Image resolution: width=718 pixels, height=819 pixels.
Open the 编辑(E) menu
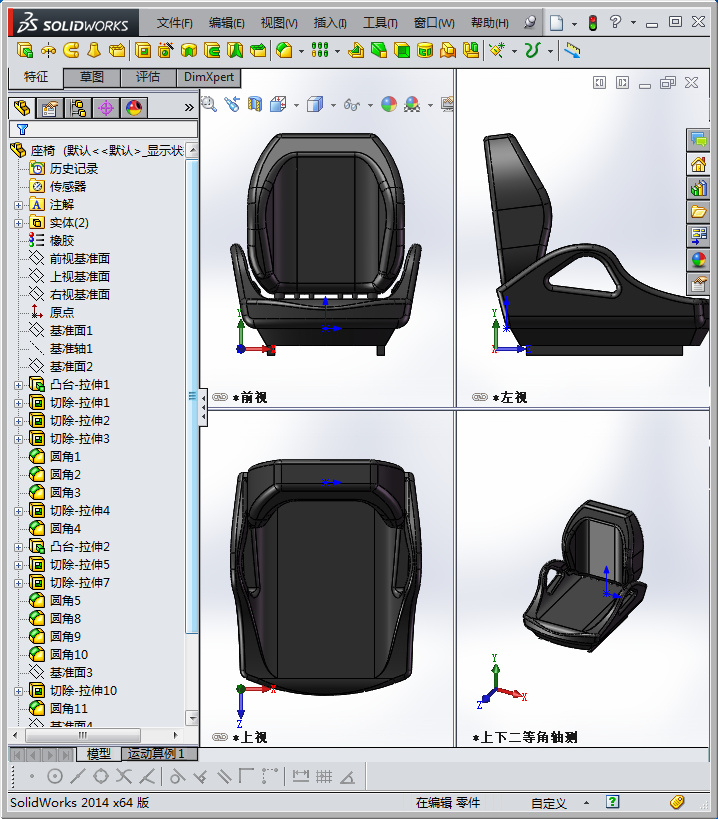[x=227, y=22]
